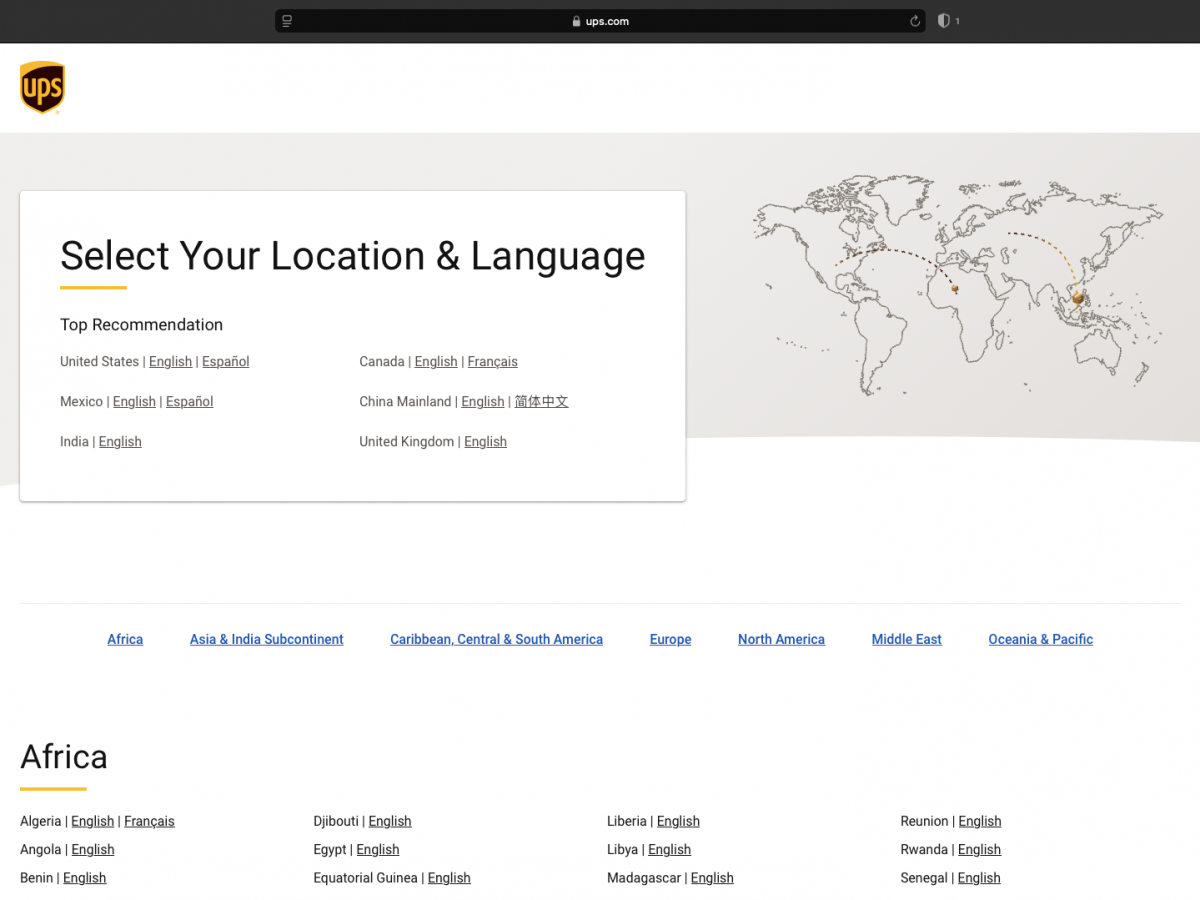Click the page settings icon in address bar
Image resolution: width=1200 pixels, height=900 pixels.
coord(287,21)
